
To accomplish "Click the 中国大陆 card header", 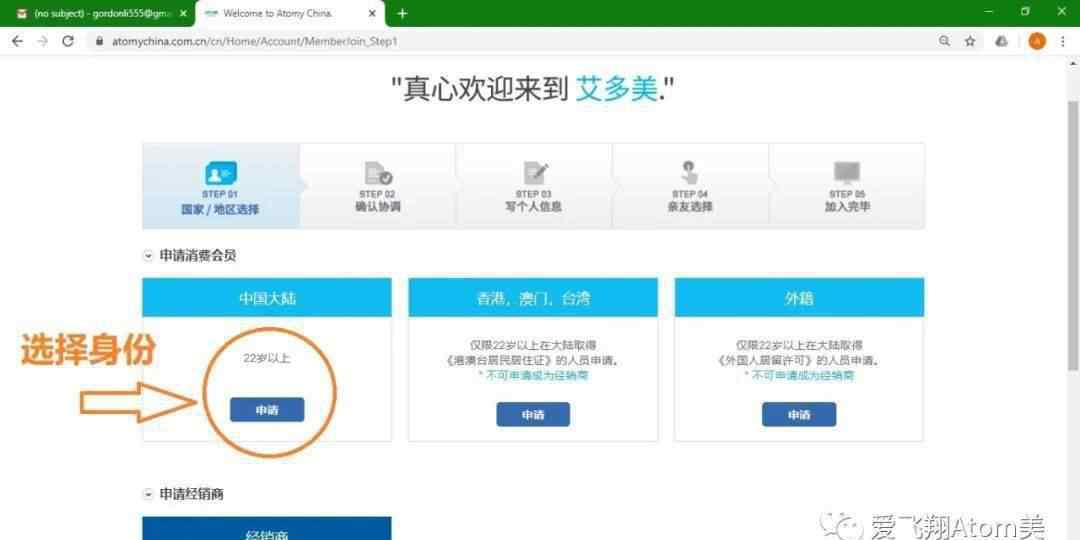I will (x=267, y=298).
